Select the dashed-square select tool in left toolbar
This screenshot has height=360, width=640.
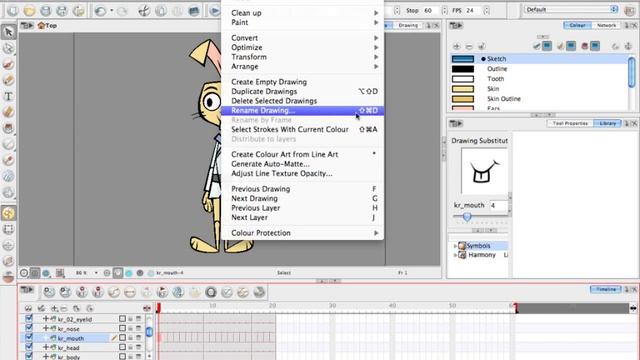tap(8, 229)
